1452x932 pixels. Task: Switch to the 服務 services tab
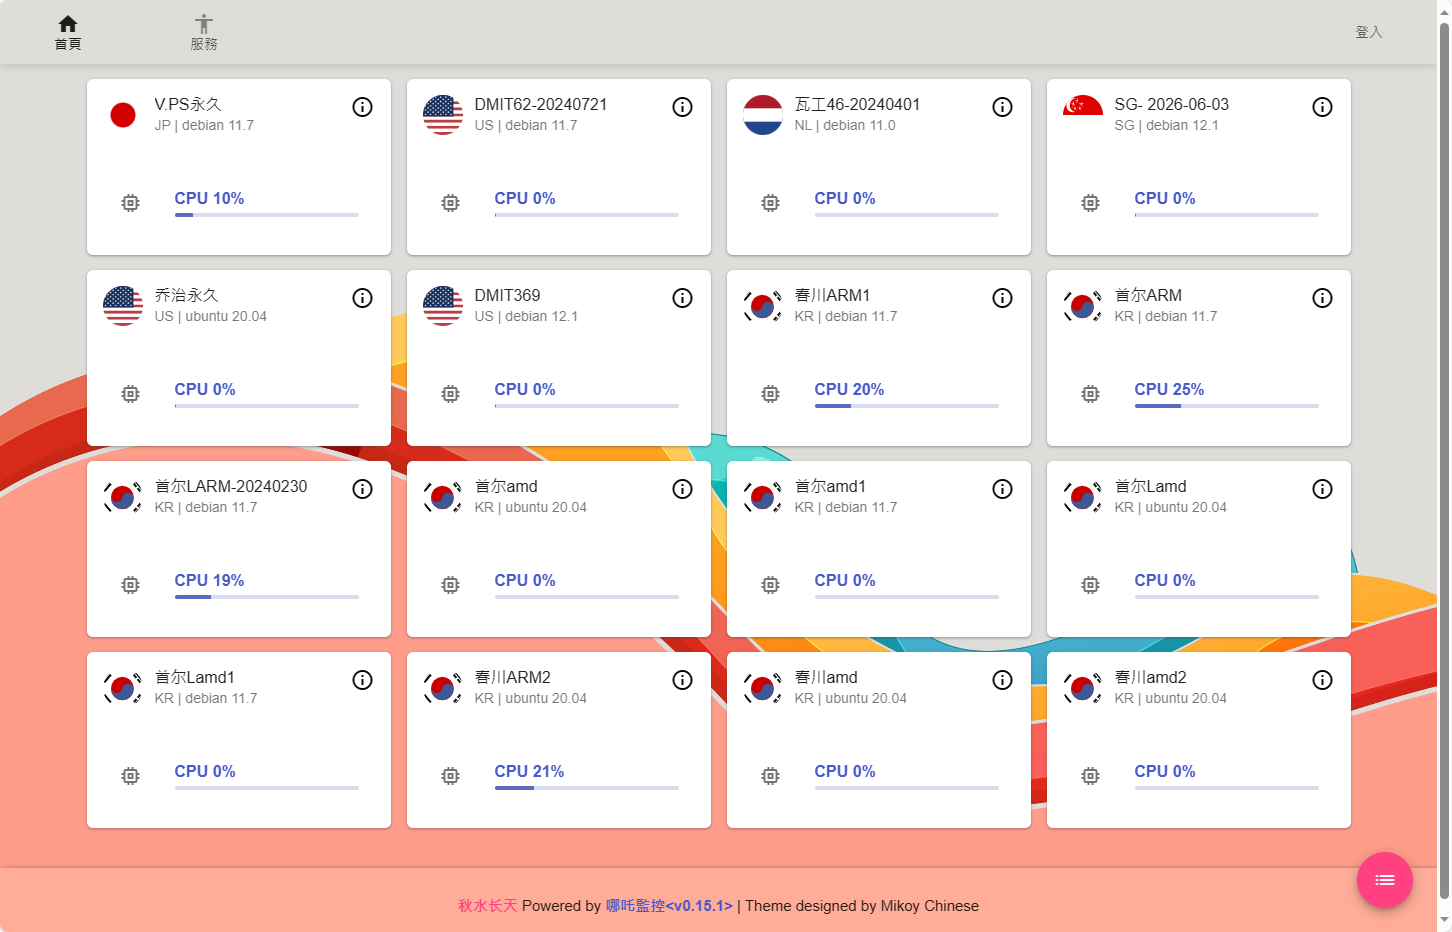[x=204, y=32]
